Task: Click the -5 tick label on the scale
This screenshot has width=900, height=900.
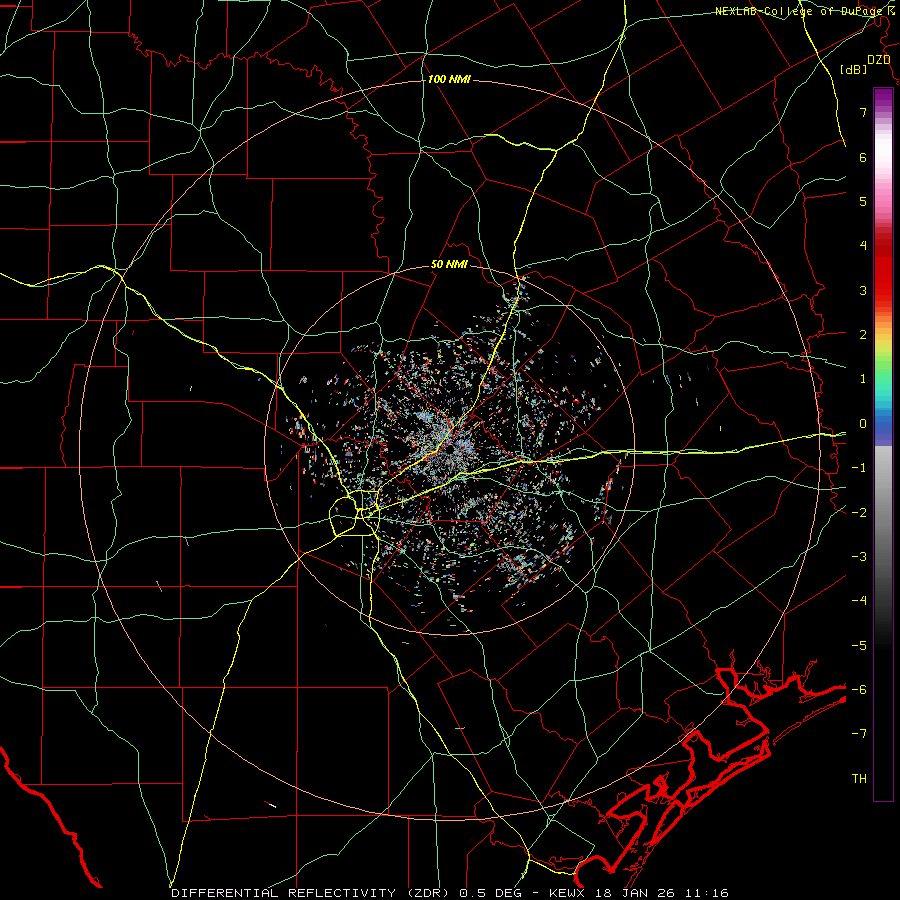Action: click(859, 646)
